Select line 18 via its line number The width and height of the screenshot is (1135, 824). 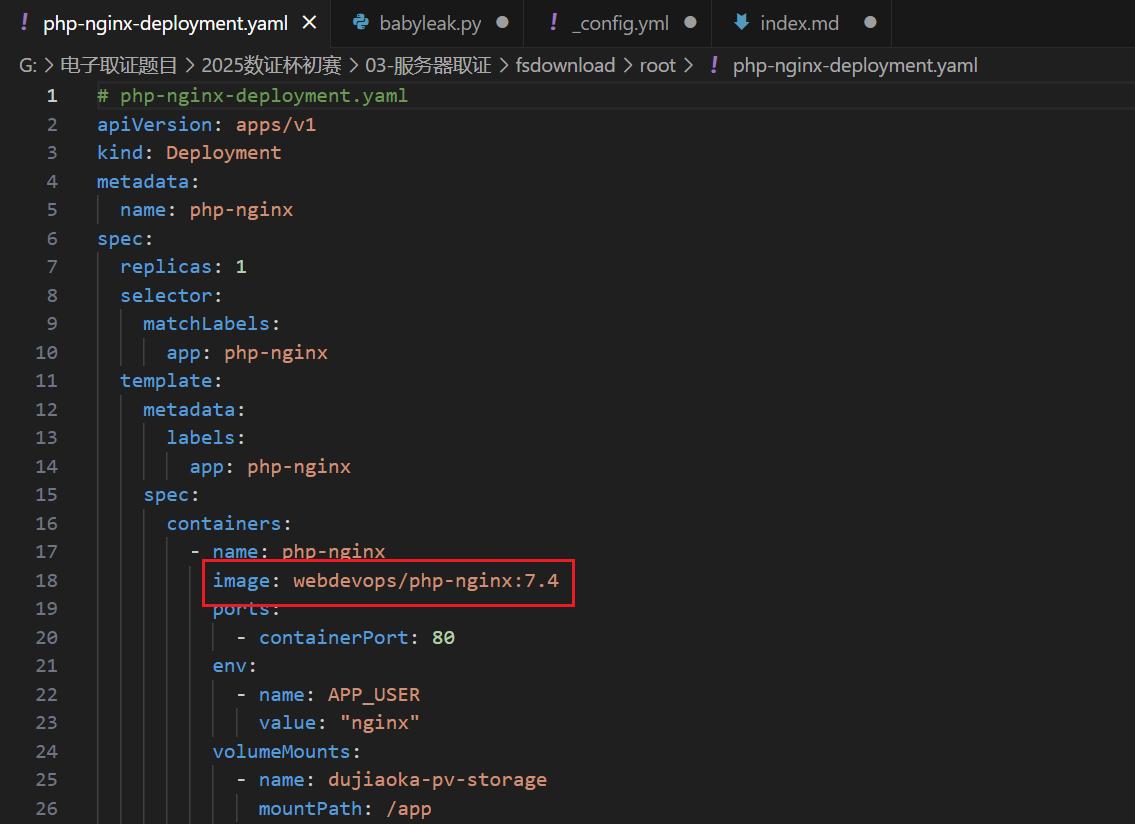coord(47,581)
